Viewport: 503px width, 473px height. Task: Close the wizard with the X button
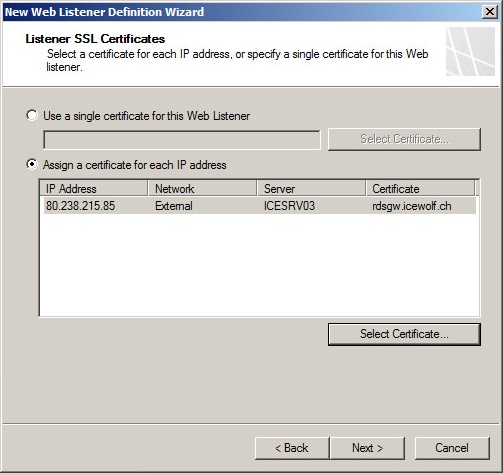point(490,12)
